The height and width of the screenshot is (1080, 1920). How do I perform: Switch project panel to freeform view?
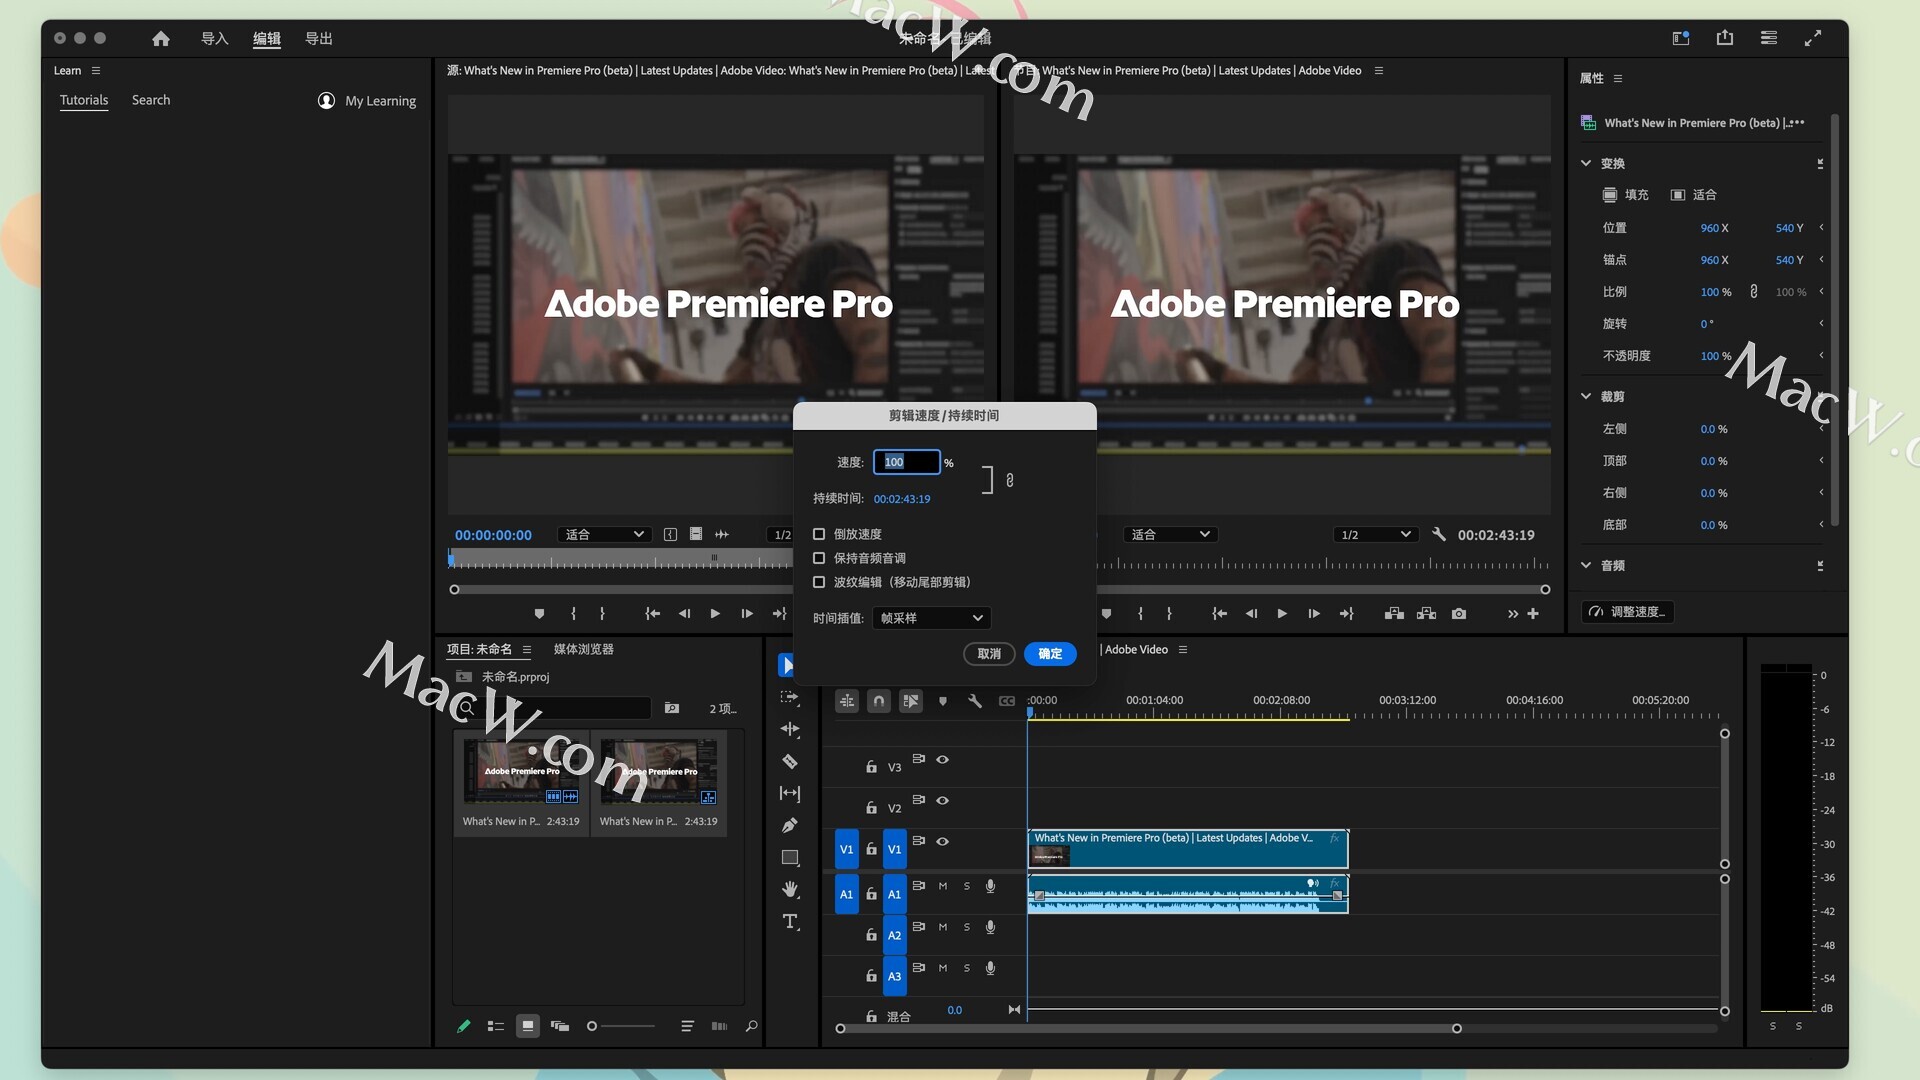tap(560, 1026)
